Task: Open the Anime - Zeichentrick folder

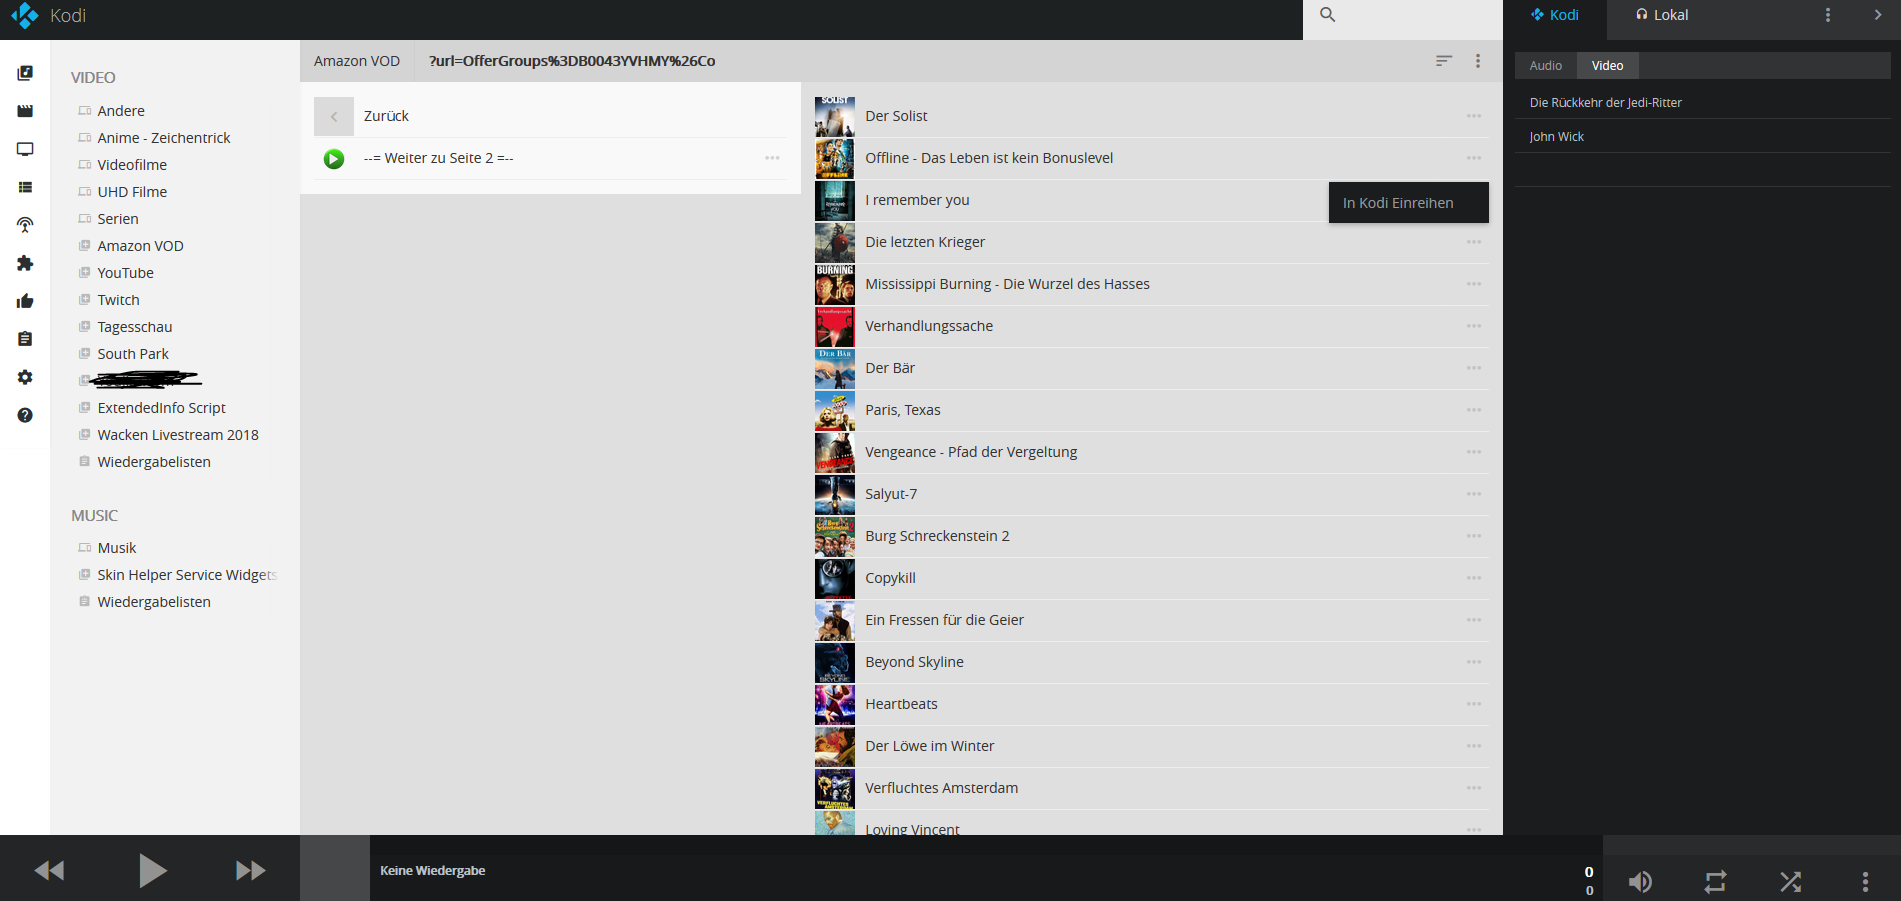Action: click(163, 138)
